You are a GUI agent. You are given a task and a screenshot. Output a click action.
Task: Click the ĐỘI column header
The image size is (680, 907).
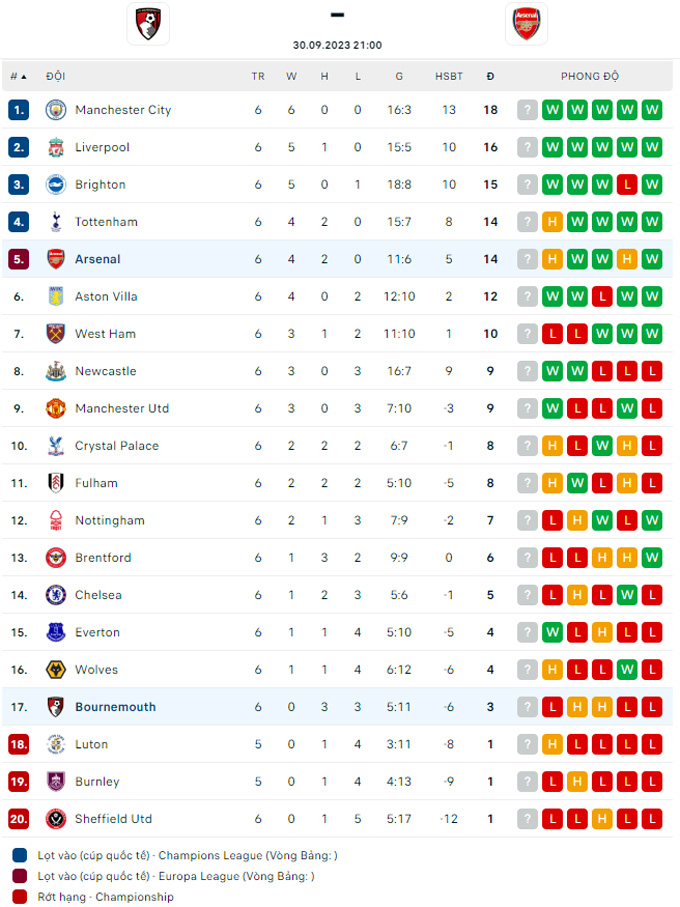click(x=56, y=76)
